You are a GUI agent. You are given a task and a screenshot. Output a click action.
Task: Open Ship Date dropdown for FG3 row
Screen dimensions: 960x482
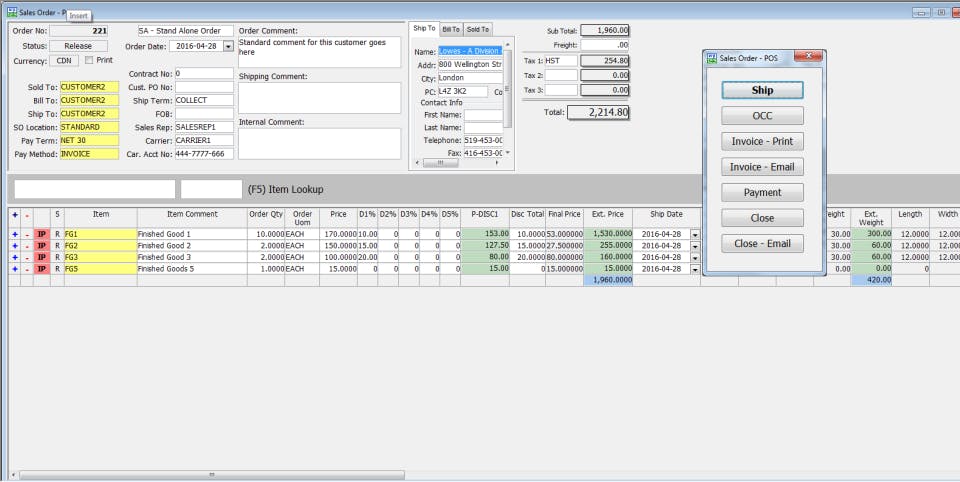click(695, 258)
